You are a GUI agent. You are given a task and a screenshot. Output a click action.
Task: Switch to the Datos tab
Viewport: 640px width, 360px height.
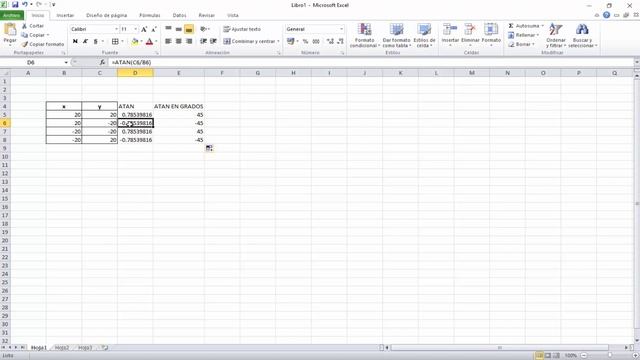pos(179,15)
